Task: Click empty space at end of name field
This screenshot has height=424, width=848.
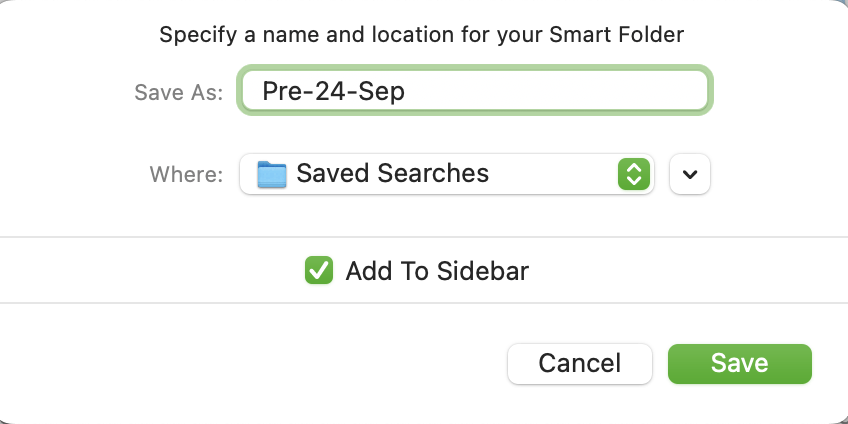Action: [x=600, y=91]
